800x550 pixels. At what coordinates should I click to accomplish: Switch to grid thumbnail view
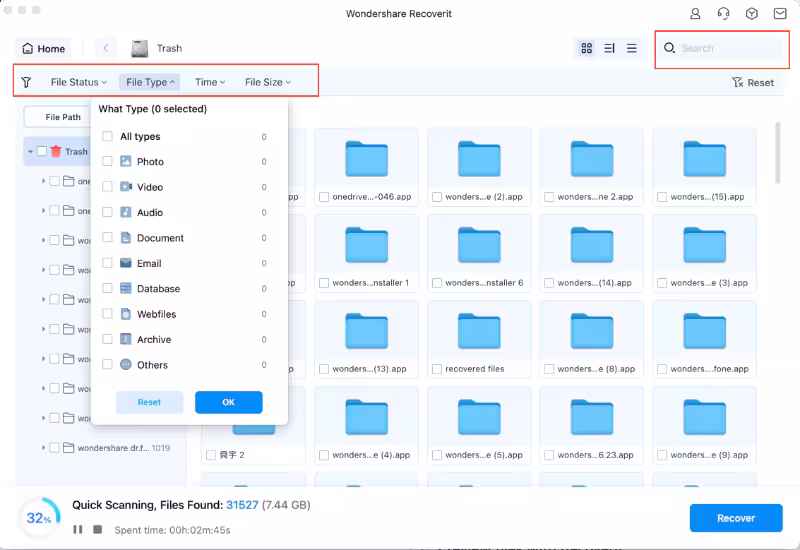pos(587,48)
